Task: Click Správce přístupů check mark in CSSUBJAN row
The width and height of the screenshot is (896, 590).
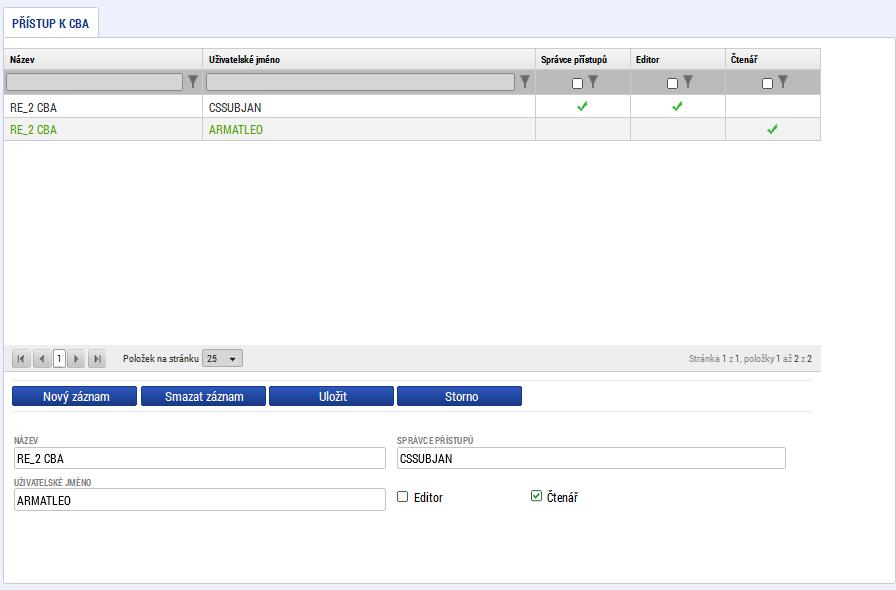Action: point(582,106)
